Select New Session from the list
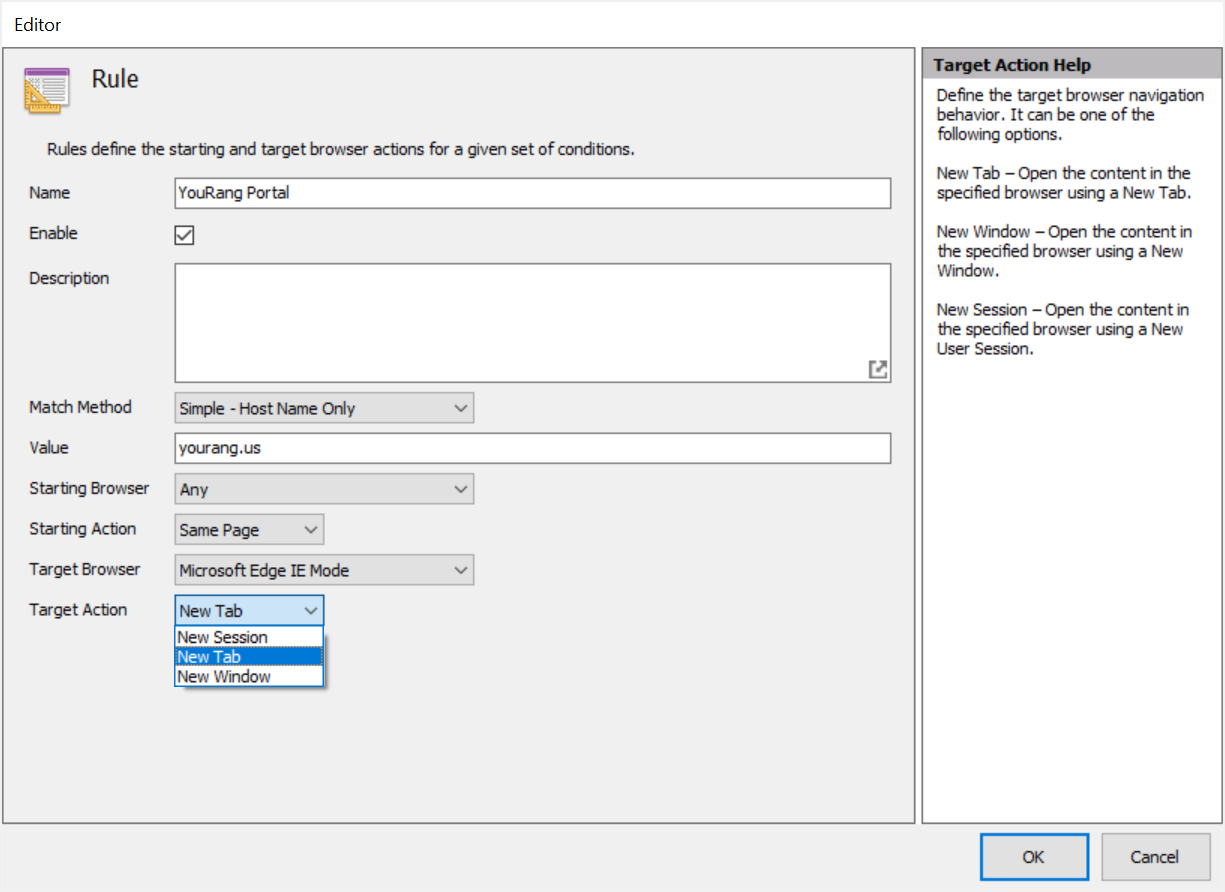 coord(223,637)
